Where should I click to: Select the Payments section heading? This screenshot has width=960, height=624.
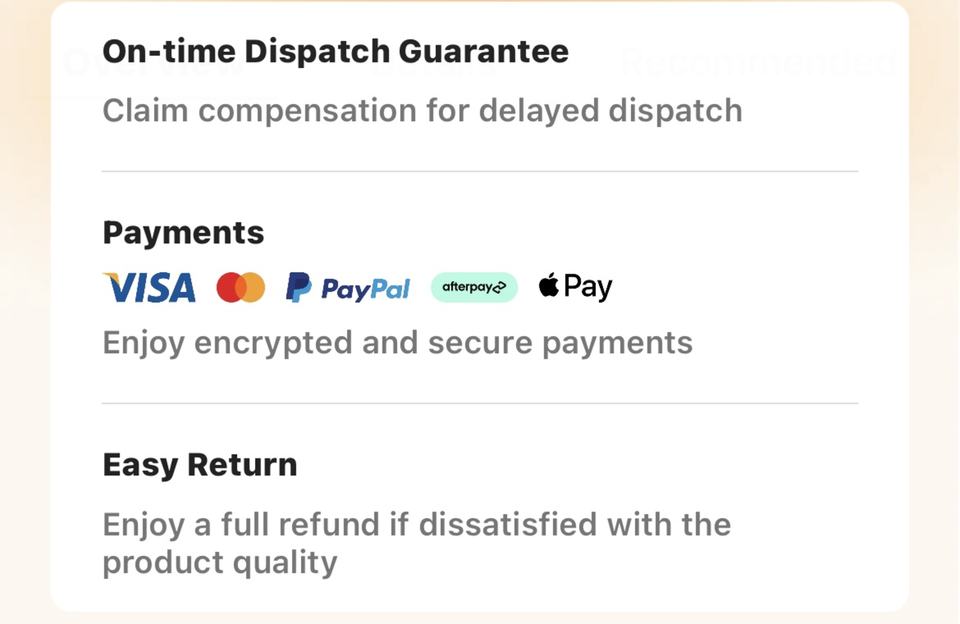(x=183, y=233)
